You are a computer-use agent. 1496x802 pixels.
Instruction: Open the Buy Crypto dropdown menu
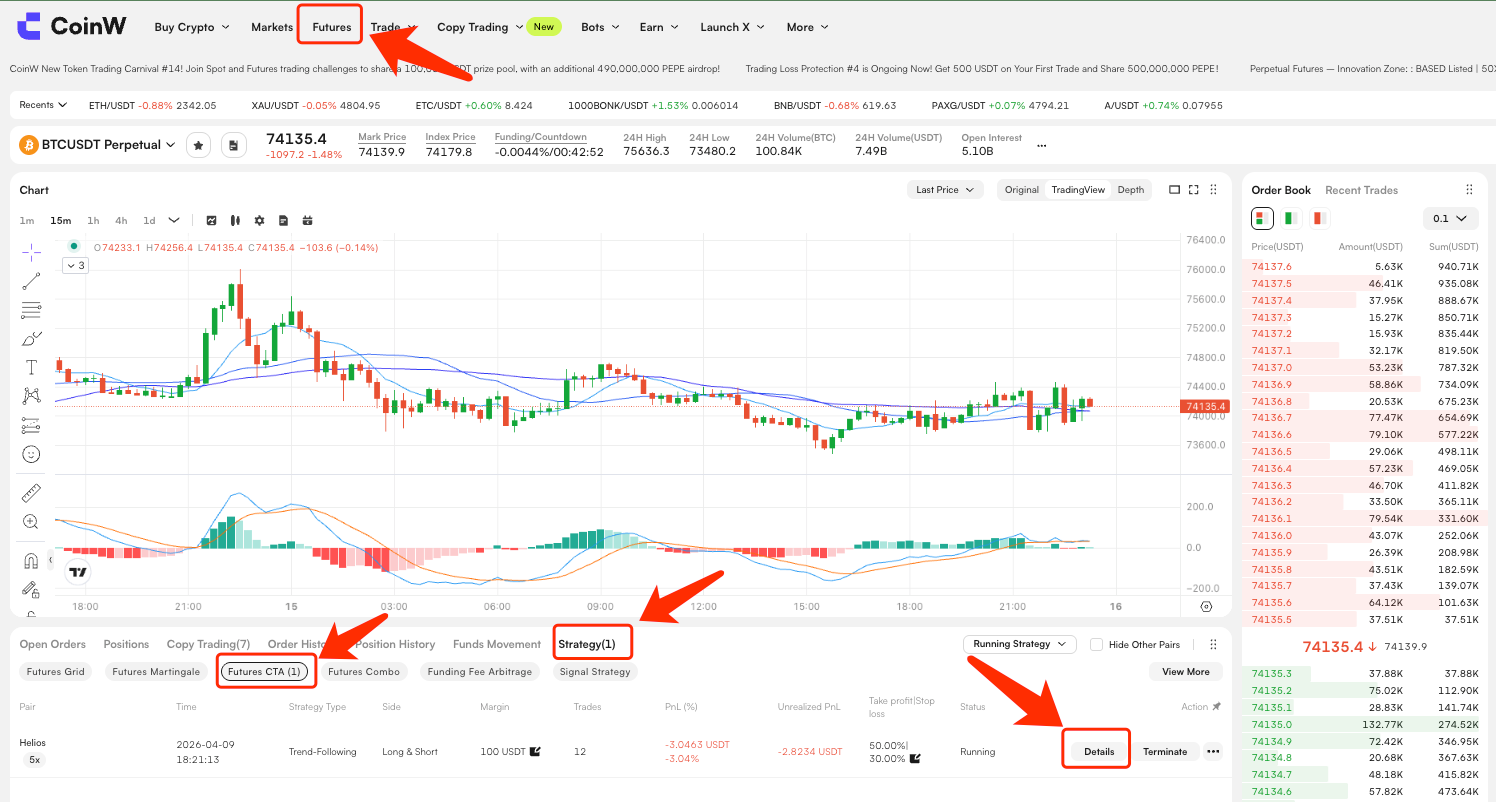(x=192, y=27)
